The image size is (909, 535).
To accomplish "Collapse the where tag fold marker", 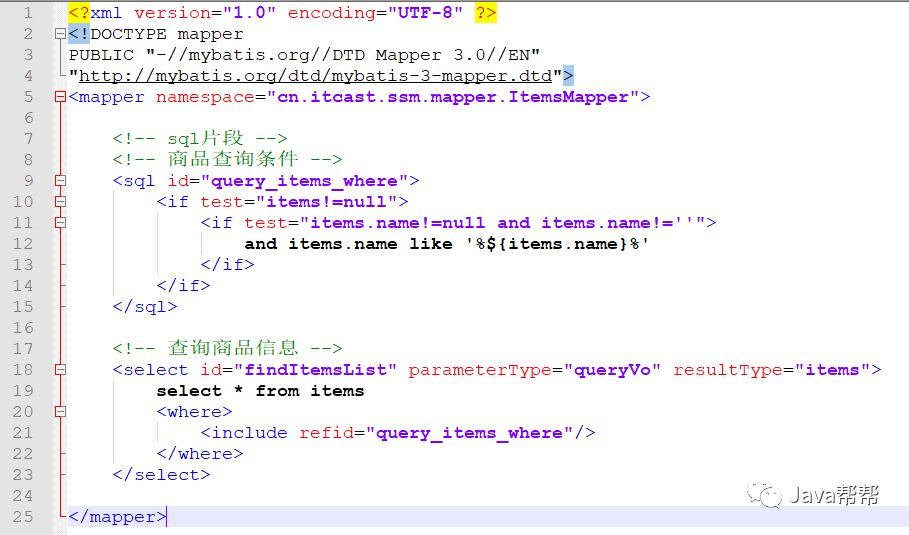I will coord(61,412).
